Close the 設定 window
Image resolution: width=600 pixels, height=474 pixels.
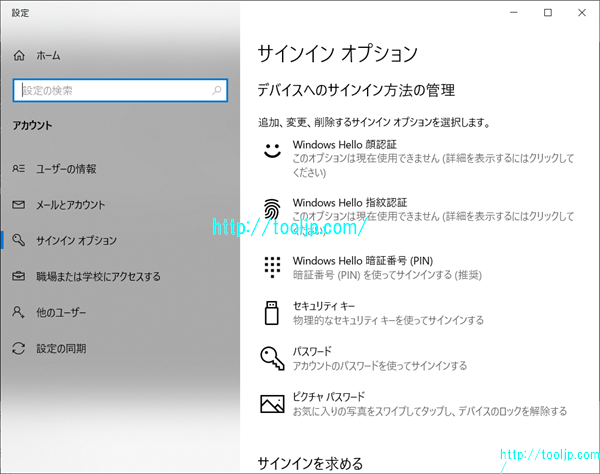[x=582, y=13]
